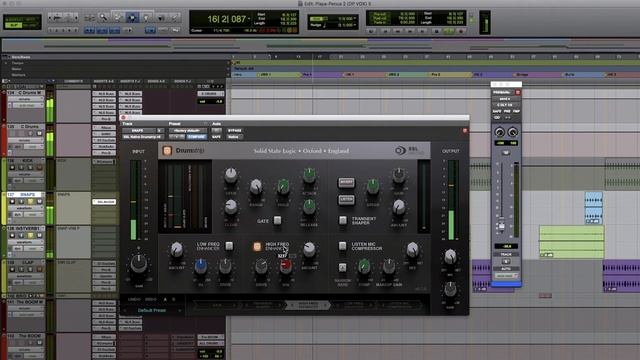The height and width of the screenshot is (360, 640).
Task: Click the Gate release green knob
Action: 309,207
